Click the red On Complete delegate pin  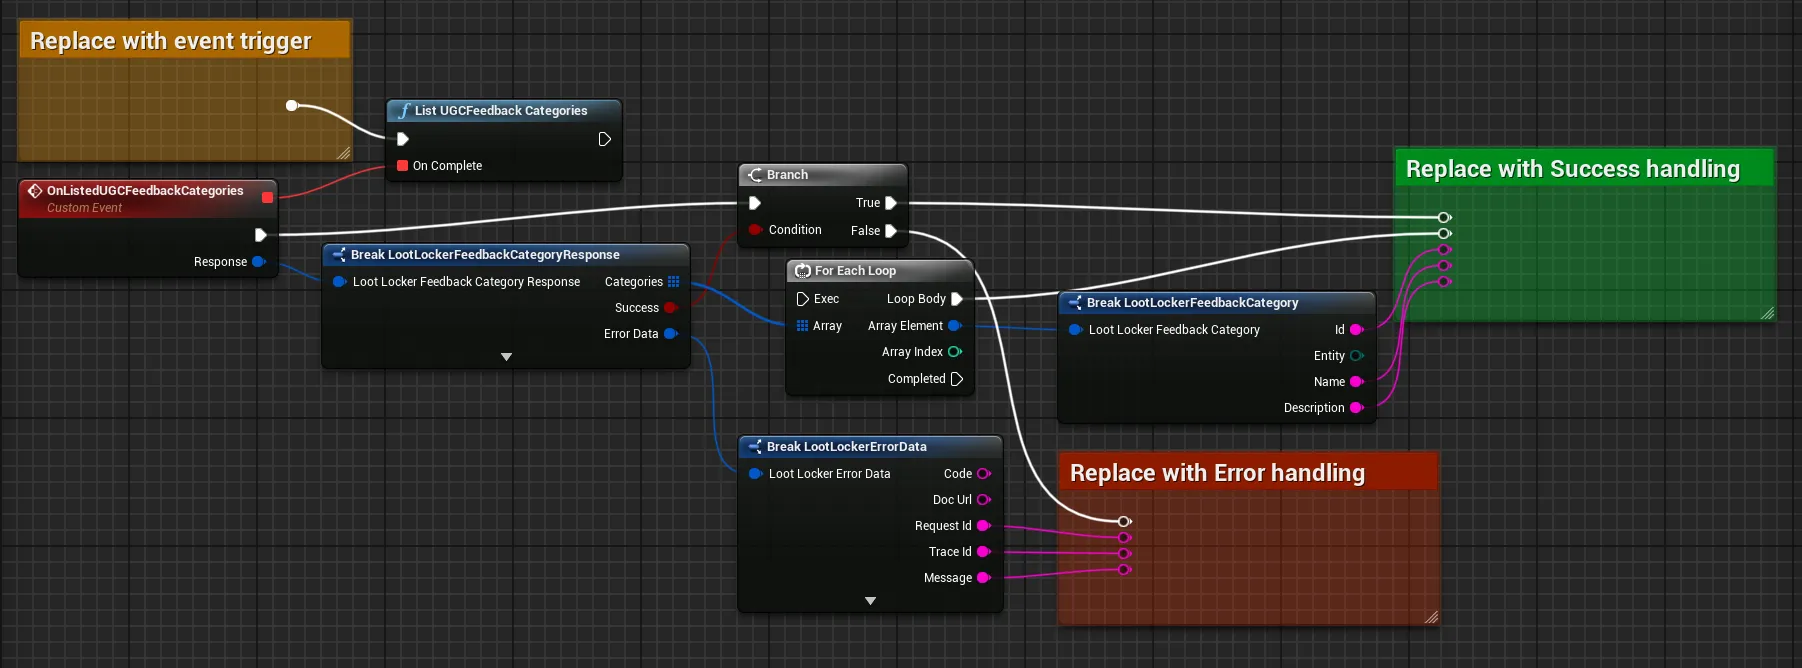click(x=402, y=166)
